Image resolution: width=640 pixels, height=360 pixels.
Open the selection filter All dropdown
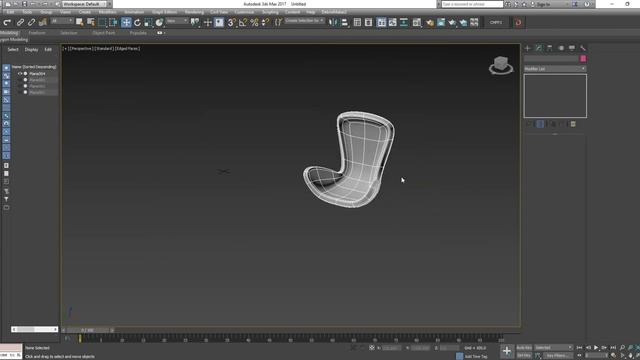click(62, 21)
